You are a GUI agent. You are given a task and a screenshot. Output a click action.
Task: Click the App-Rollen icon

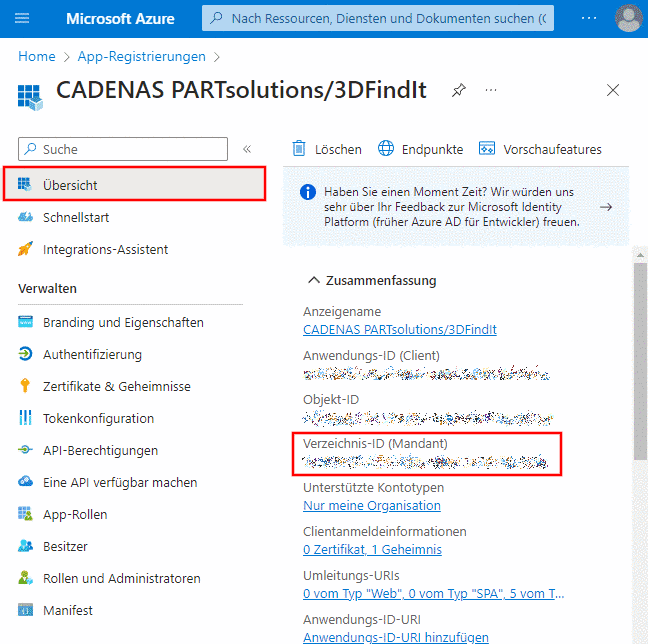pos(25,513)
